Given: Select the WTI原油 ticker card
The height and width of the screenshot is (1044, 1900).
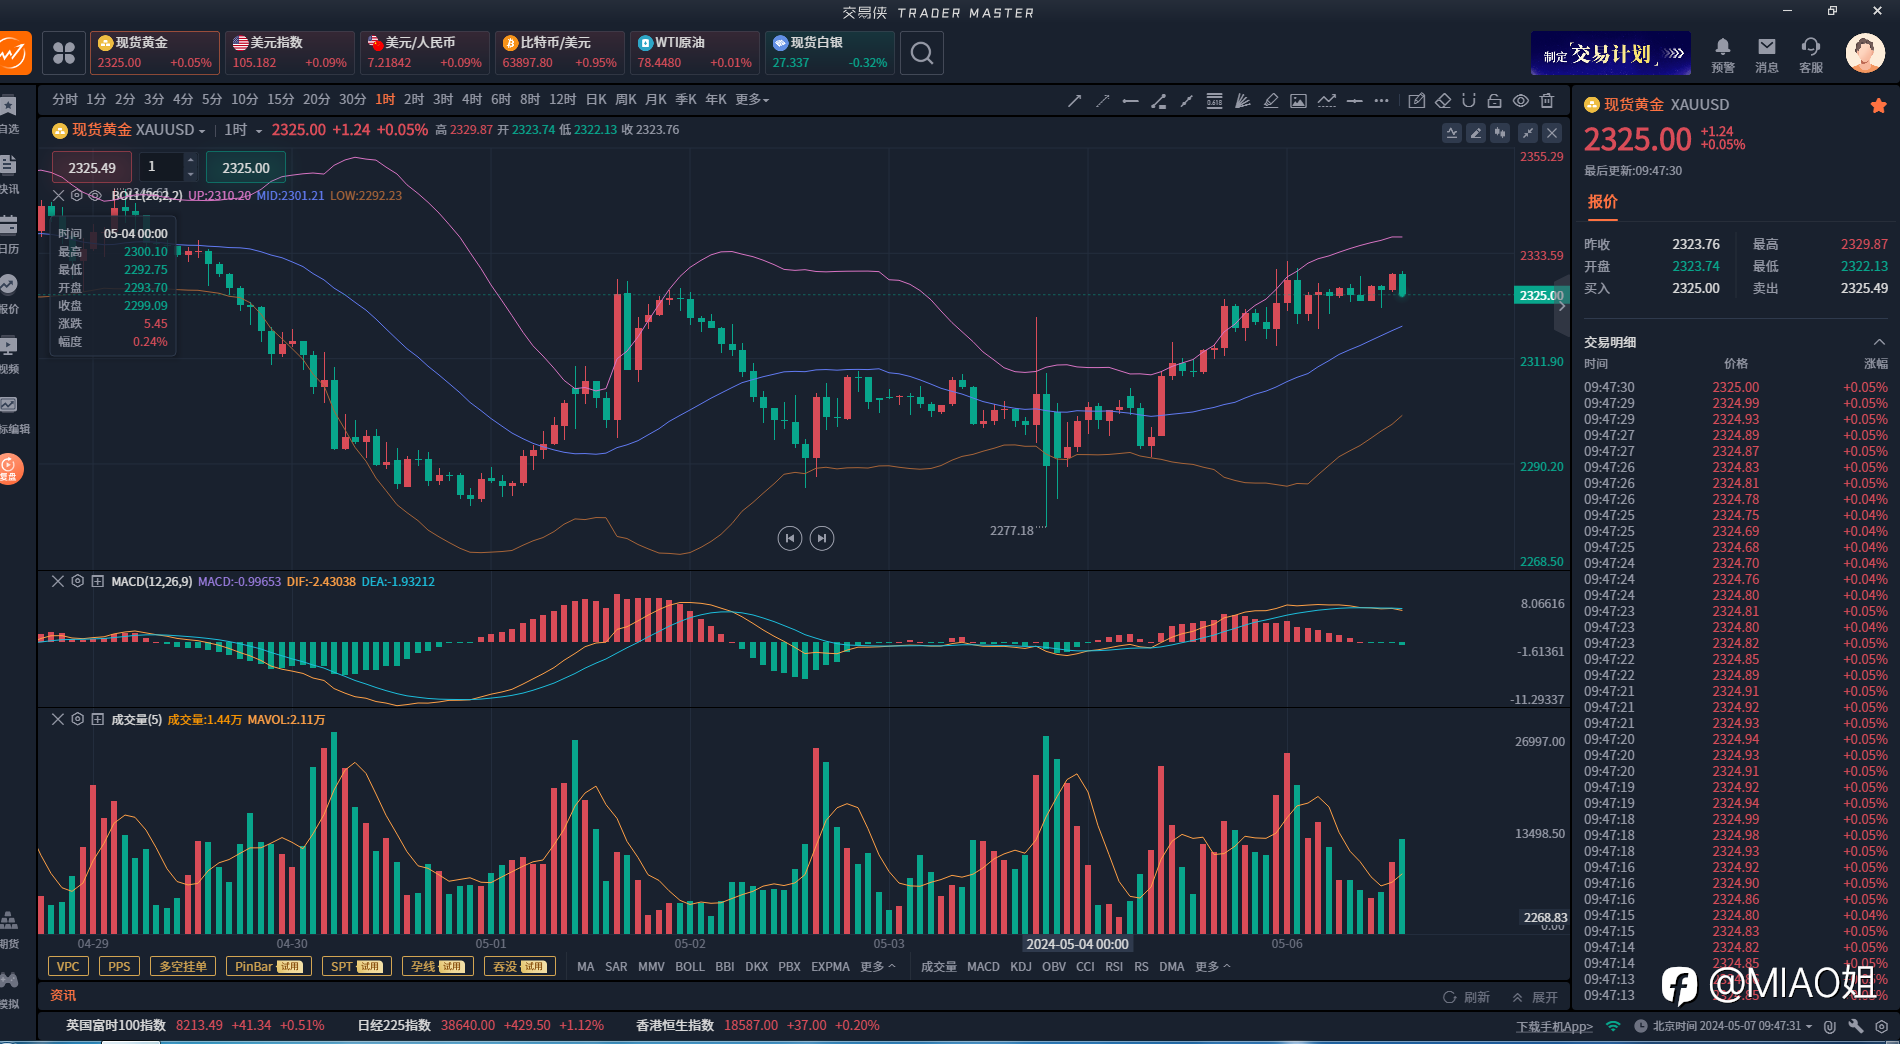Looking at the screenshot, I should point(695,53).
